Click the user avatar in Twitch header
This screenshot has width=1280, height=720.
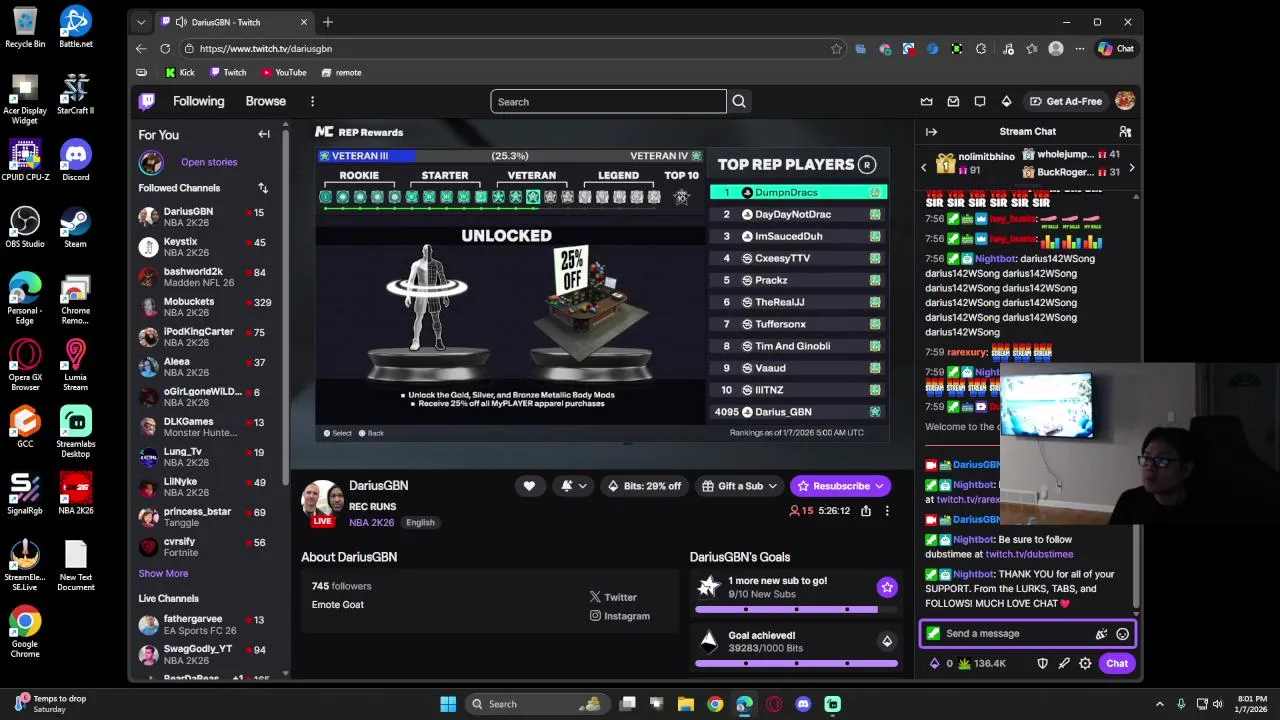[x=1125, y=101]
